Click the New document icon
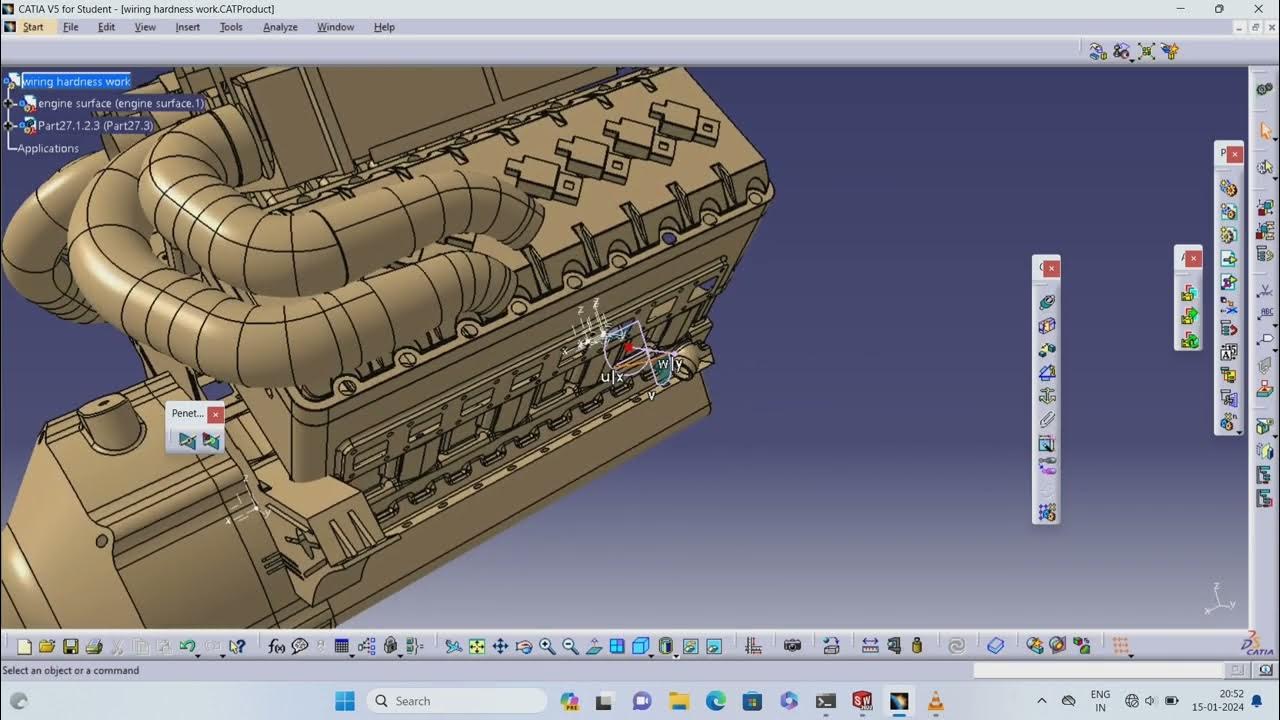 point(24,647)
